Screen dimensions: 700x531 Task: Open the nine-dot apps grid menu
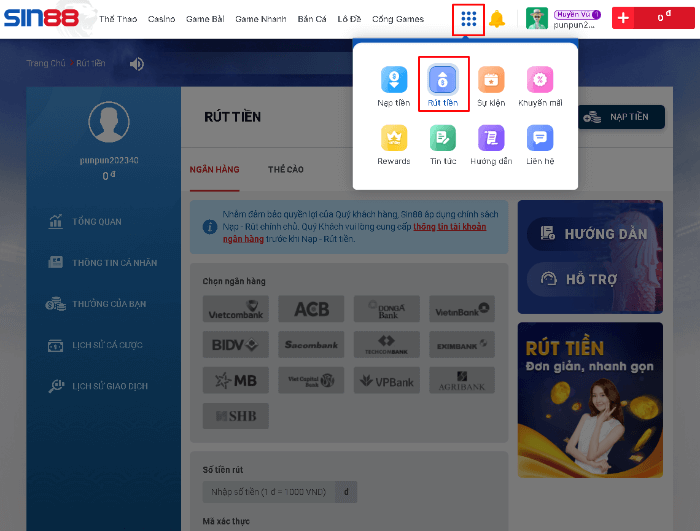coord(468,19)
